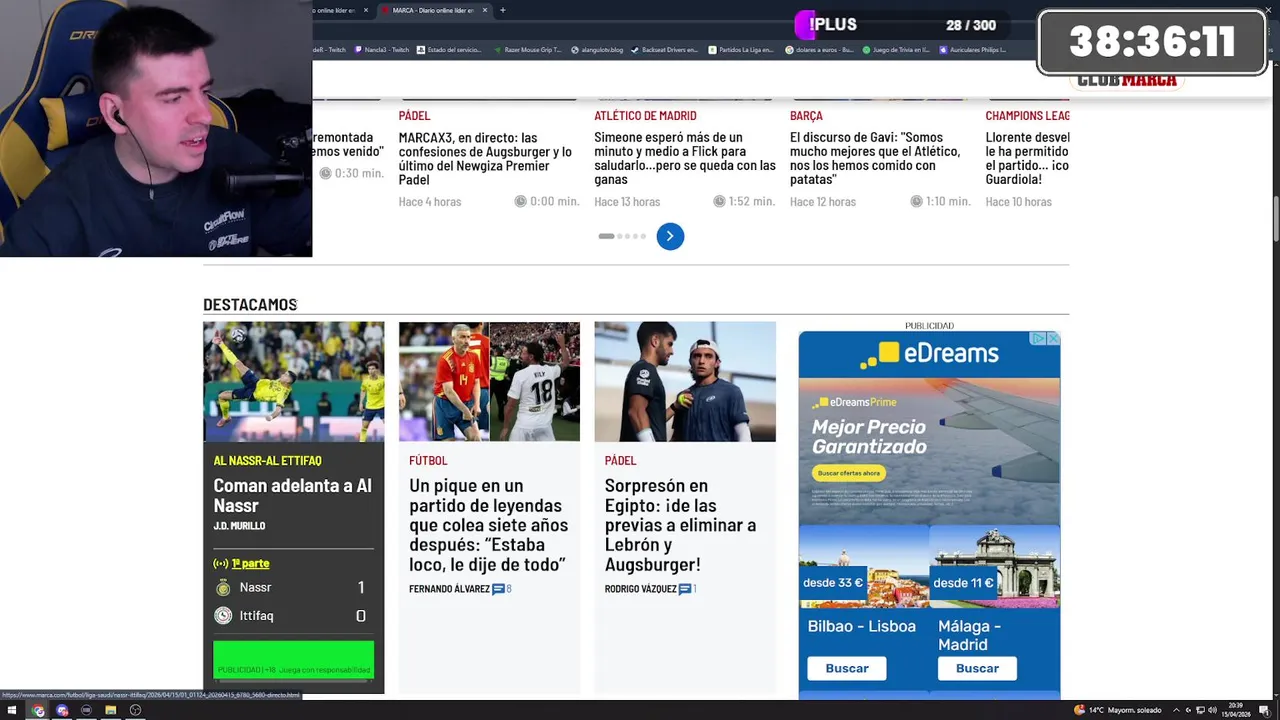The width and height of the screenshot is (1280, 720).
Task: Open dolares a euros bookmark
Action: tap(819, 49)
